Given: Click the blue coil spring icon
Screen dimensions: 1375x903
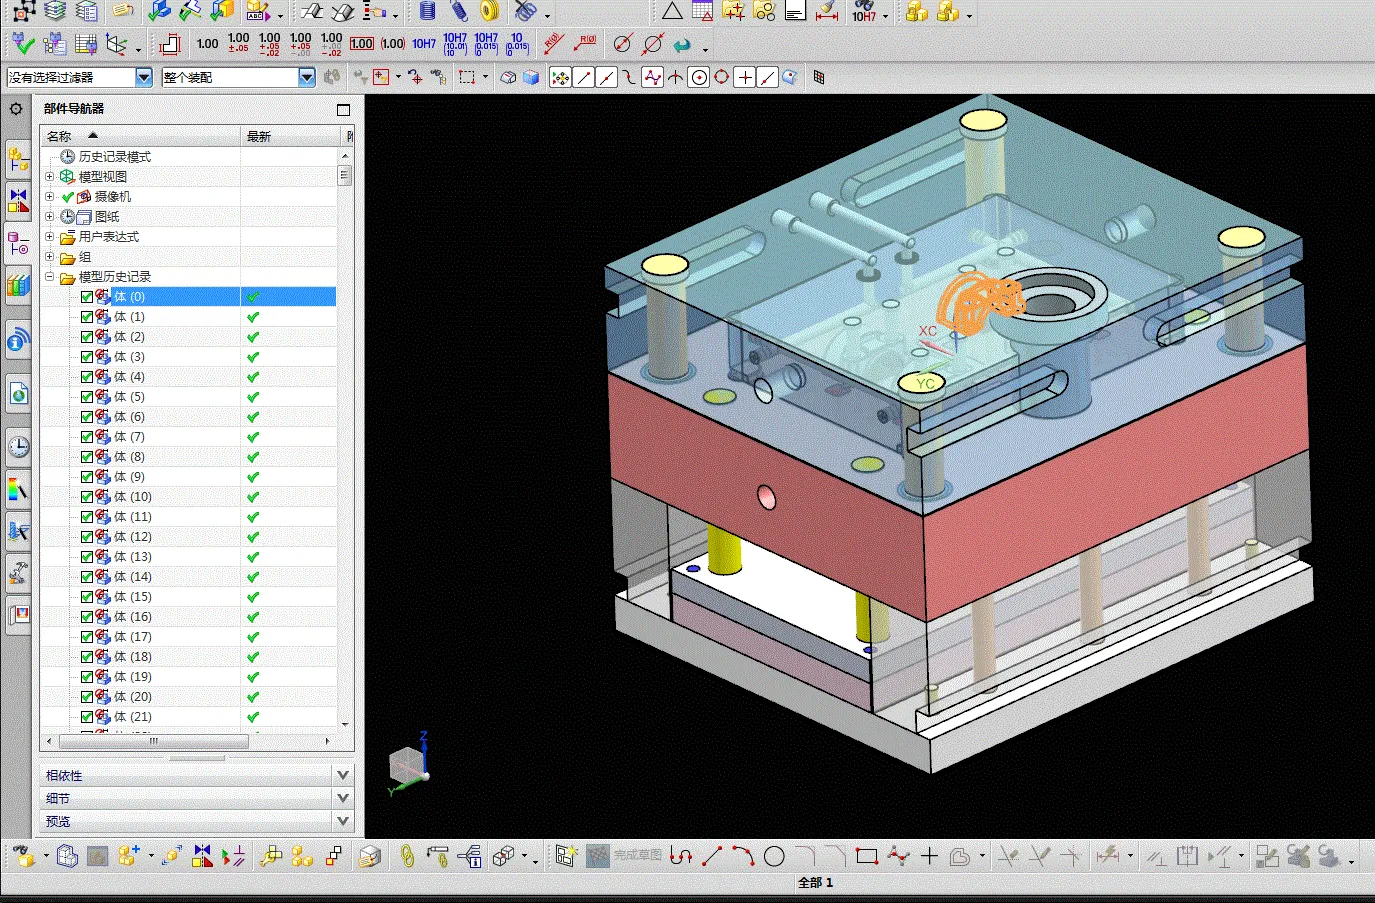Looking at the screenshot, I should (x=427, y=12).
